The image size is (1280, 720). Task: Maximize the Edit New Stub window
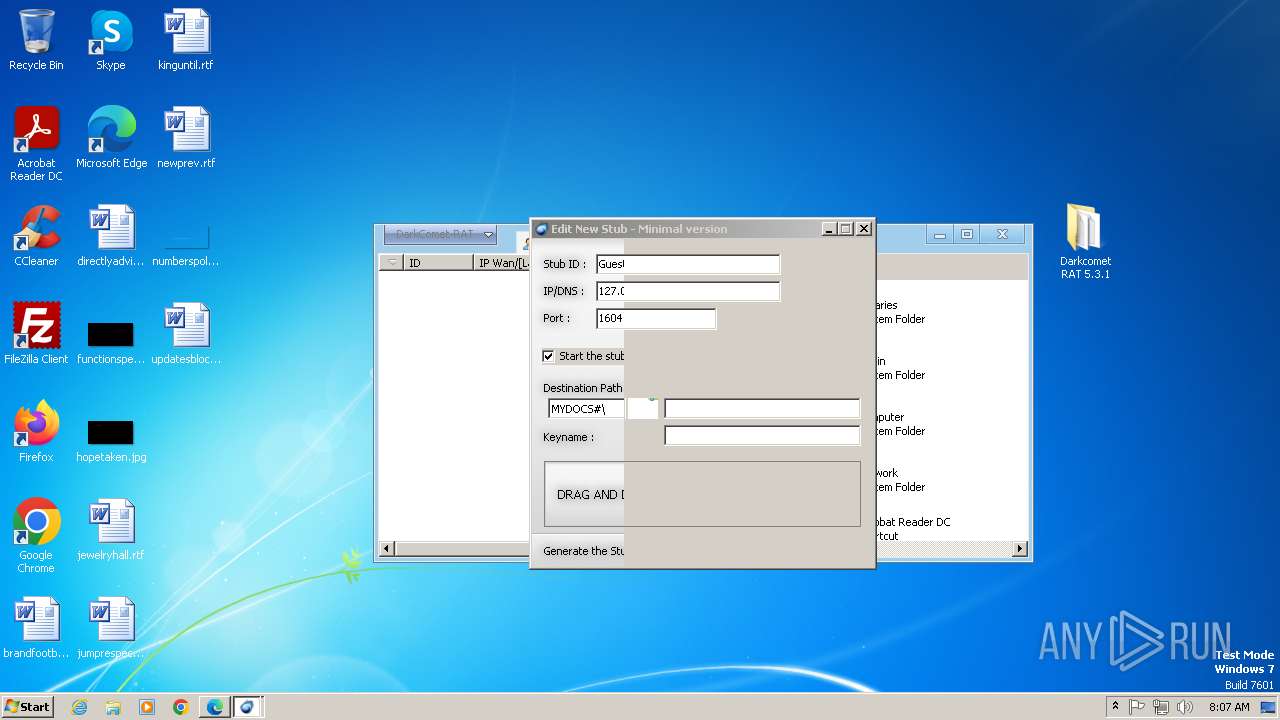[846, 229]
